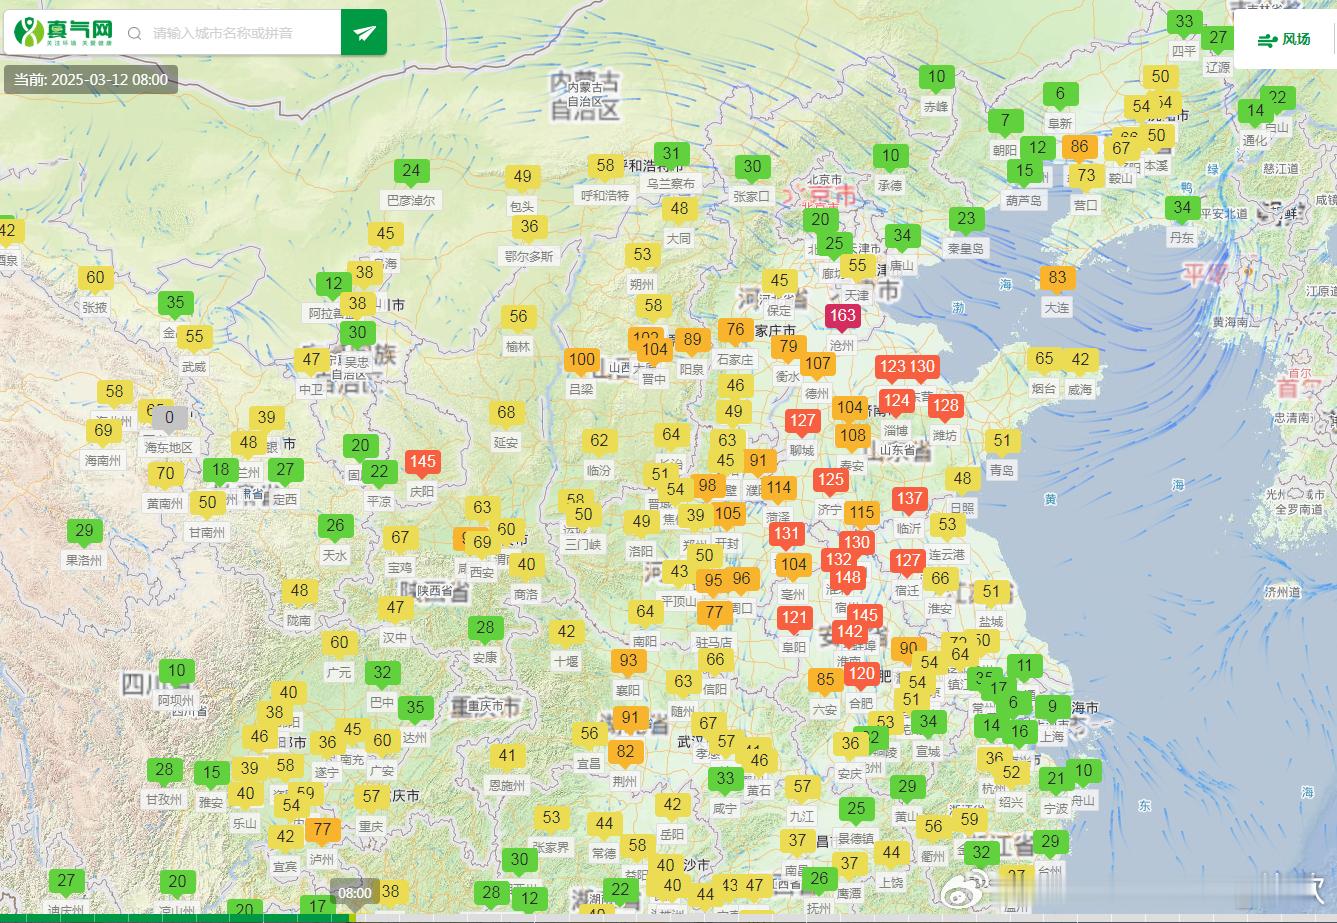Image resolution: width=1337 pixels, height=923 pixels.
Task: Click the magnifier icon in the search box
Action: [135, 33]
